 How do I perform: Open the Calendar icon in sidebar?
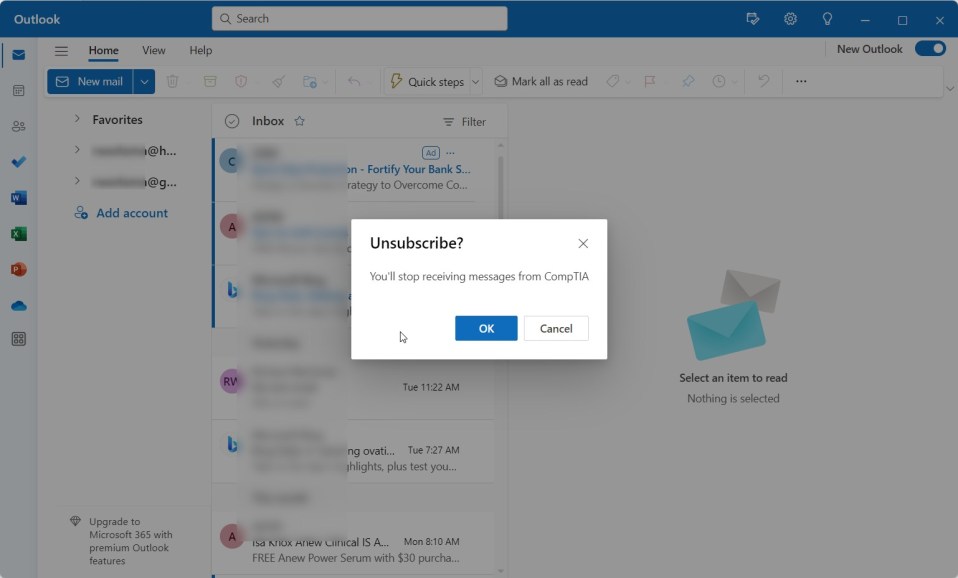18,90
